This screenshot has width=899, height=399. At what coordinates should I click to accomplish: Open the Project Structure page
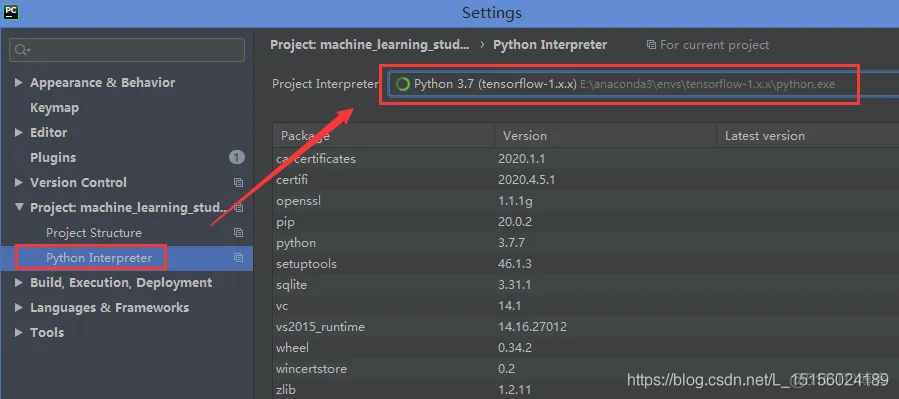click(94, 233)
